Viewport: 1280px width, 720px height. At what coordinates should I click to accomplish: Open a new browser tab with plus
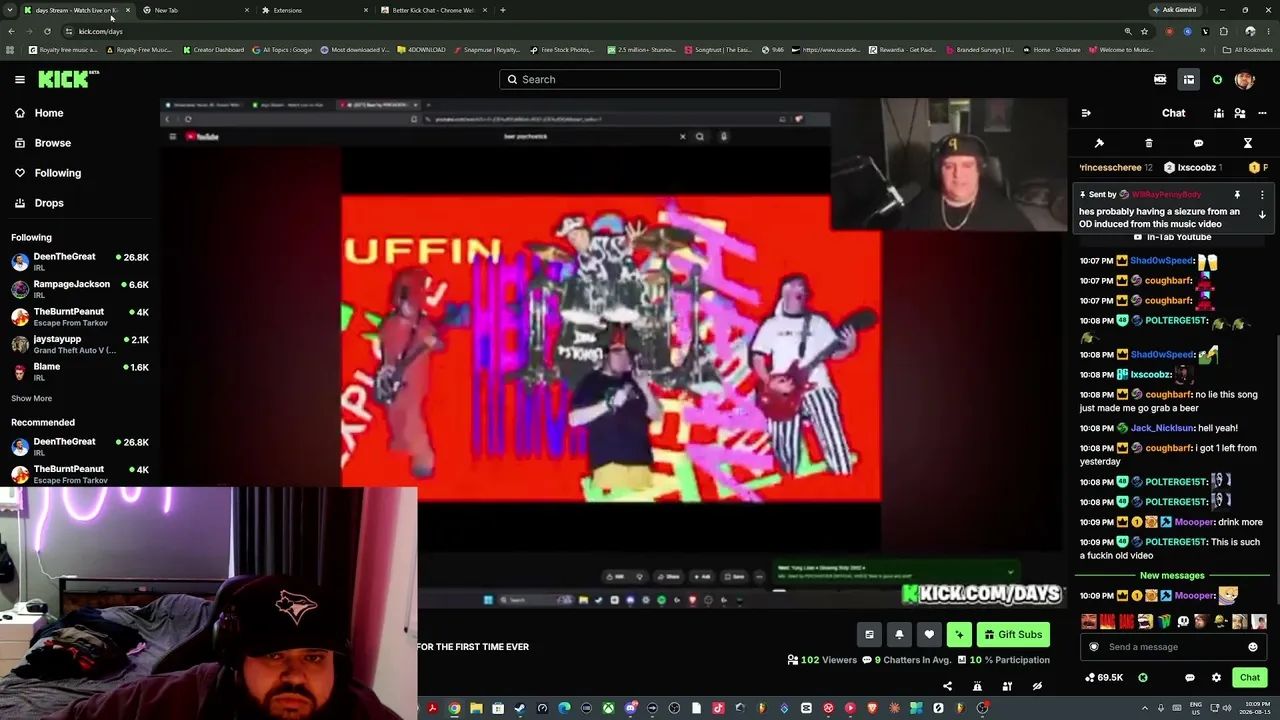[x=502, y=10]
